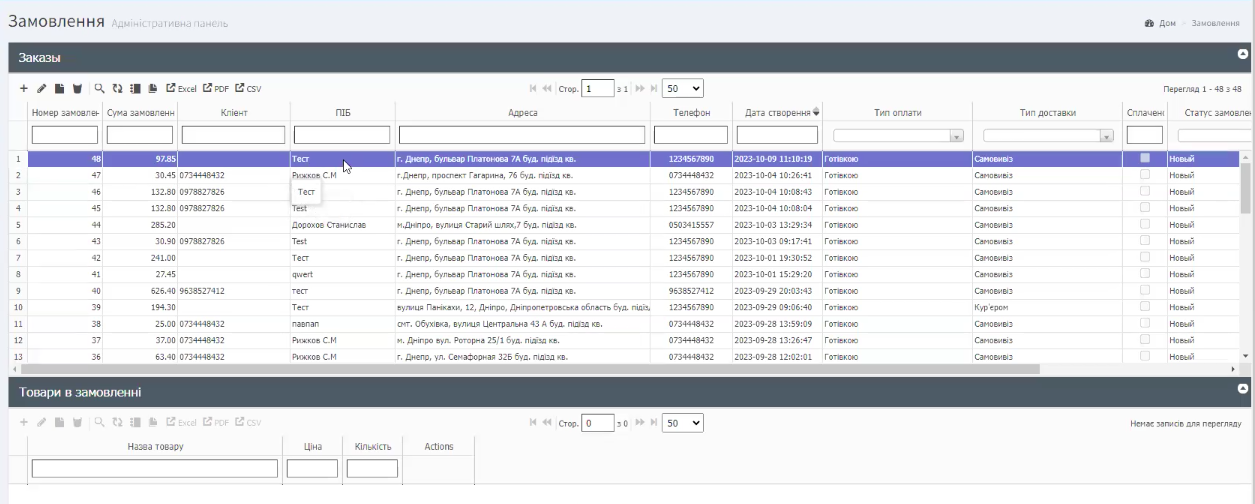This screenshot has height=504, width=1255.
Task: Click the Ціна filter input
Action: (x=312, y=468)
